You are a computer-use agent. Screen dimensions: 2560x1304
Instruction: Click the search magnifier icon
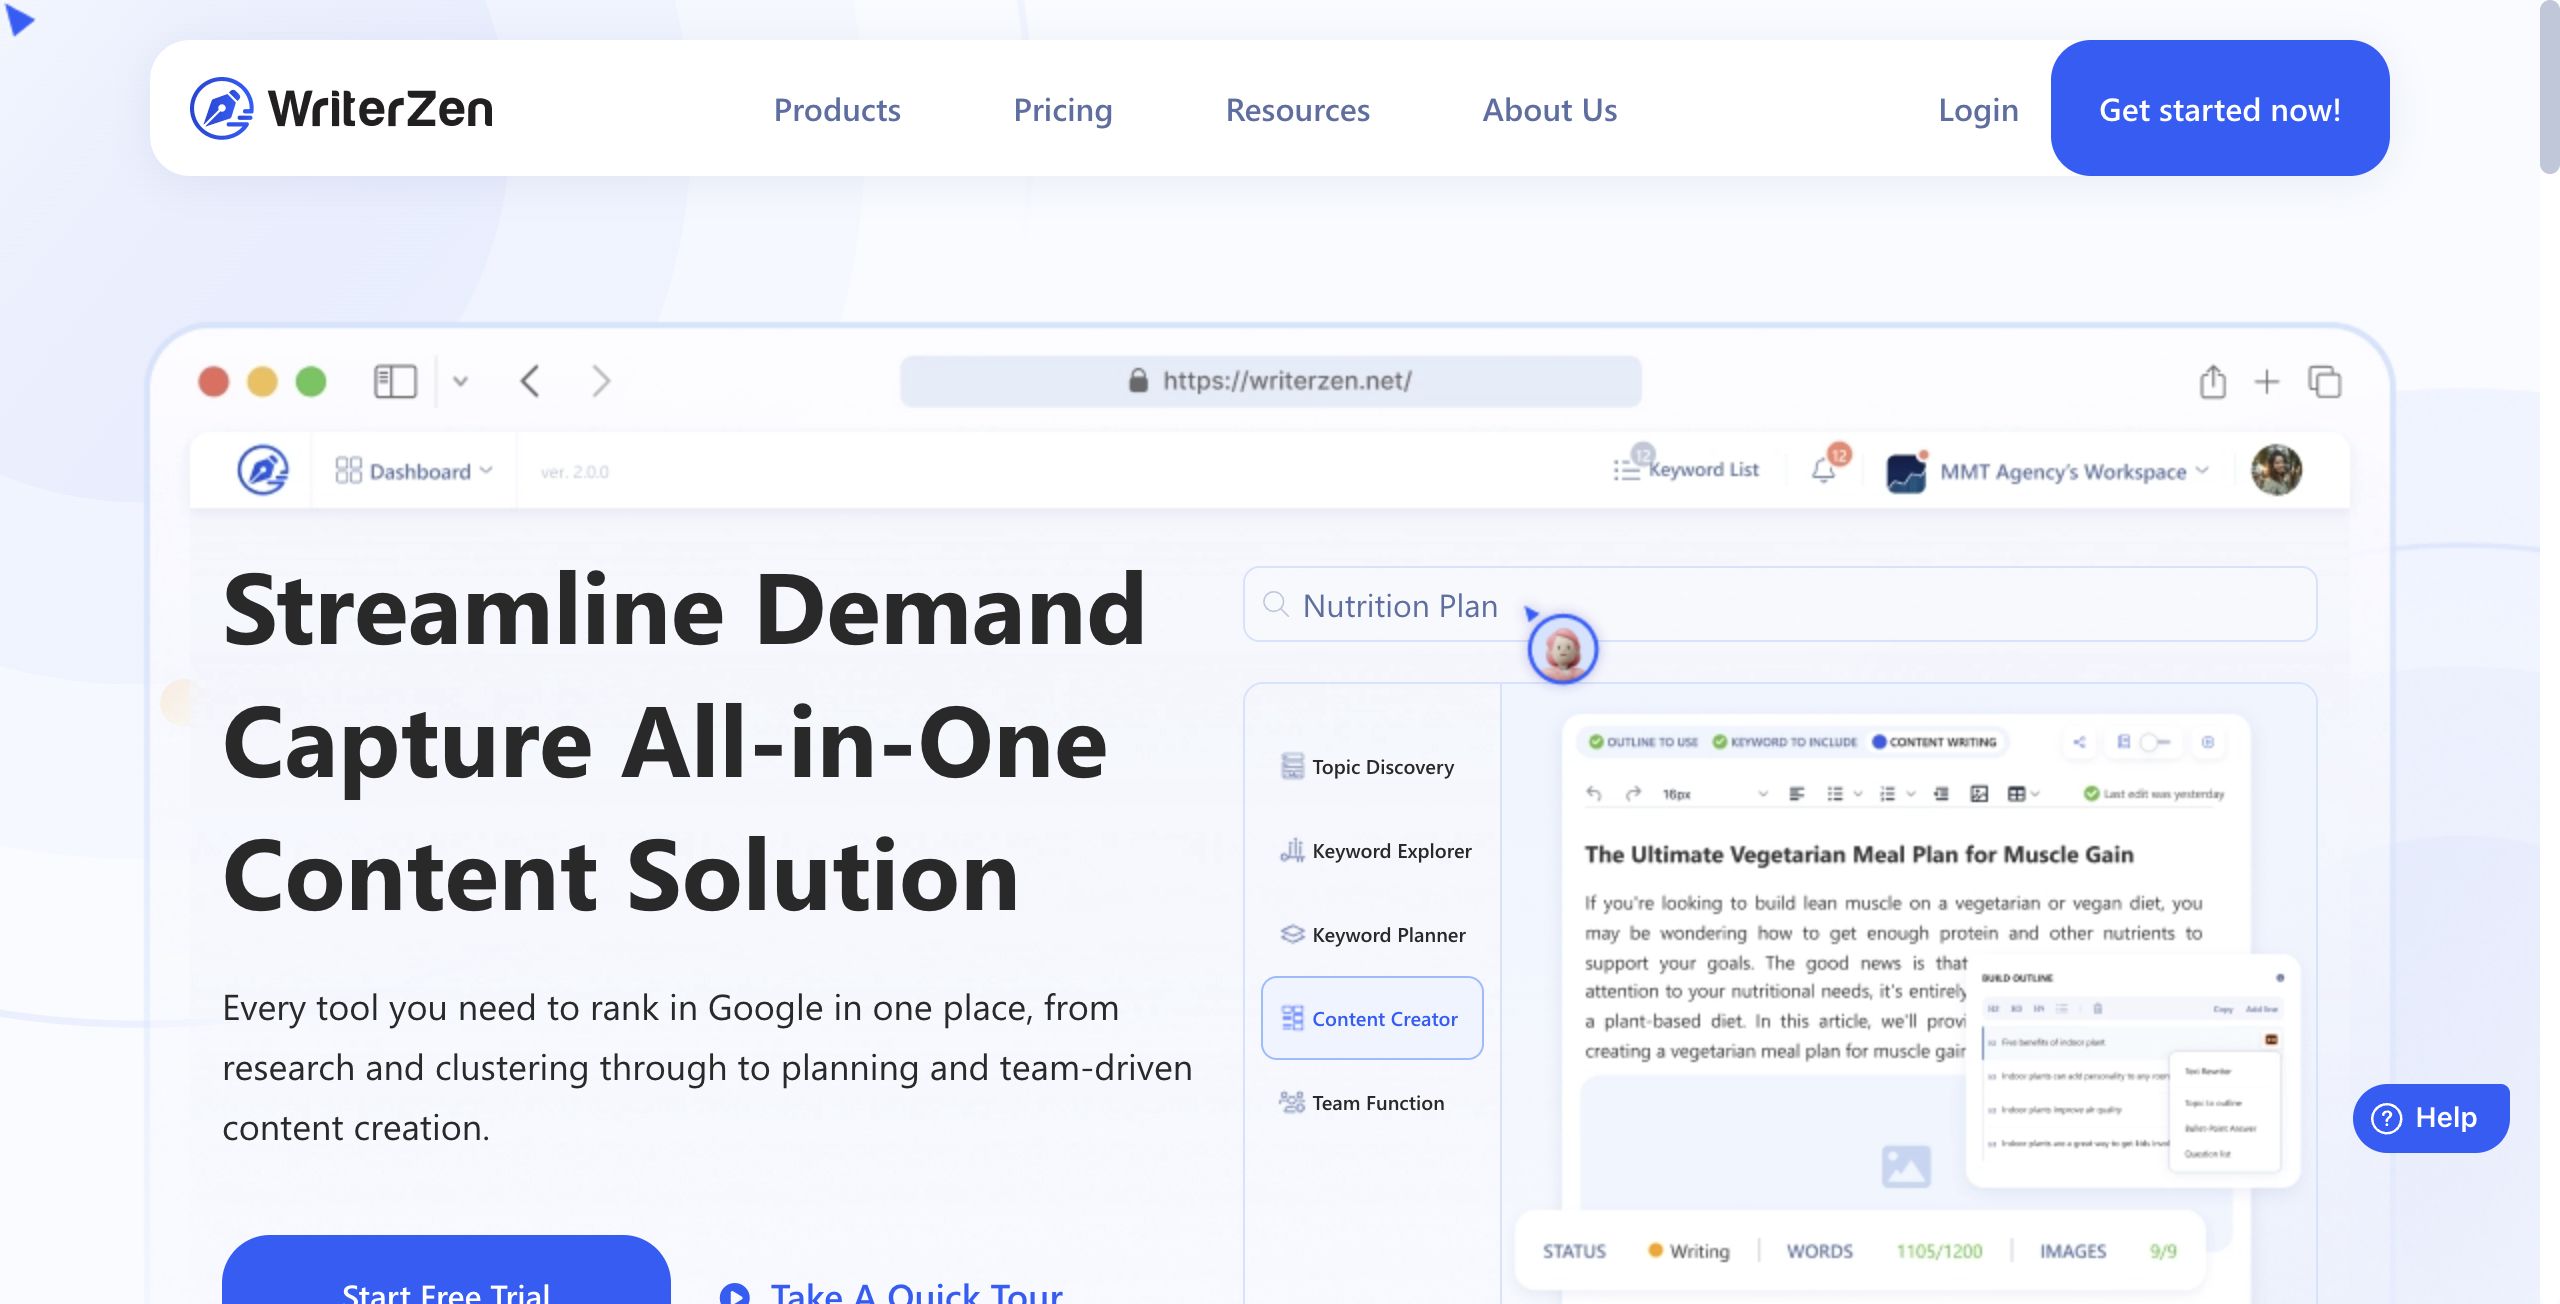1275,604
